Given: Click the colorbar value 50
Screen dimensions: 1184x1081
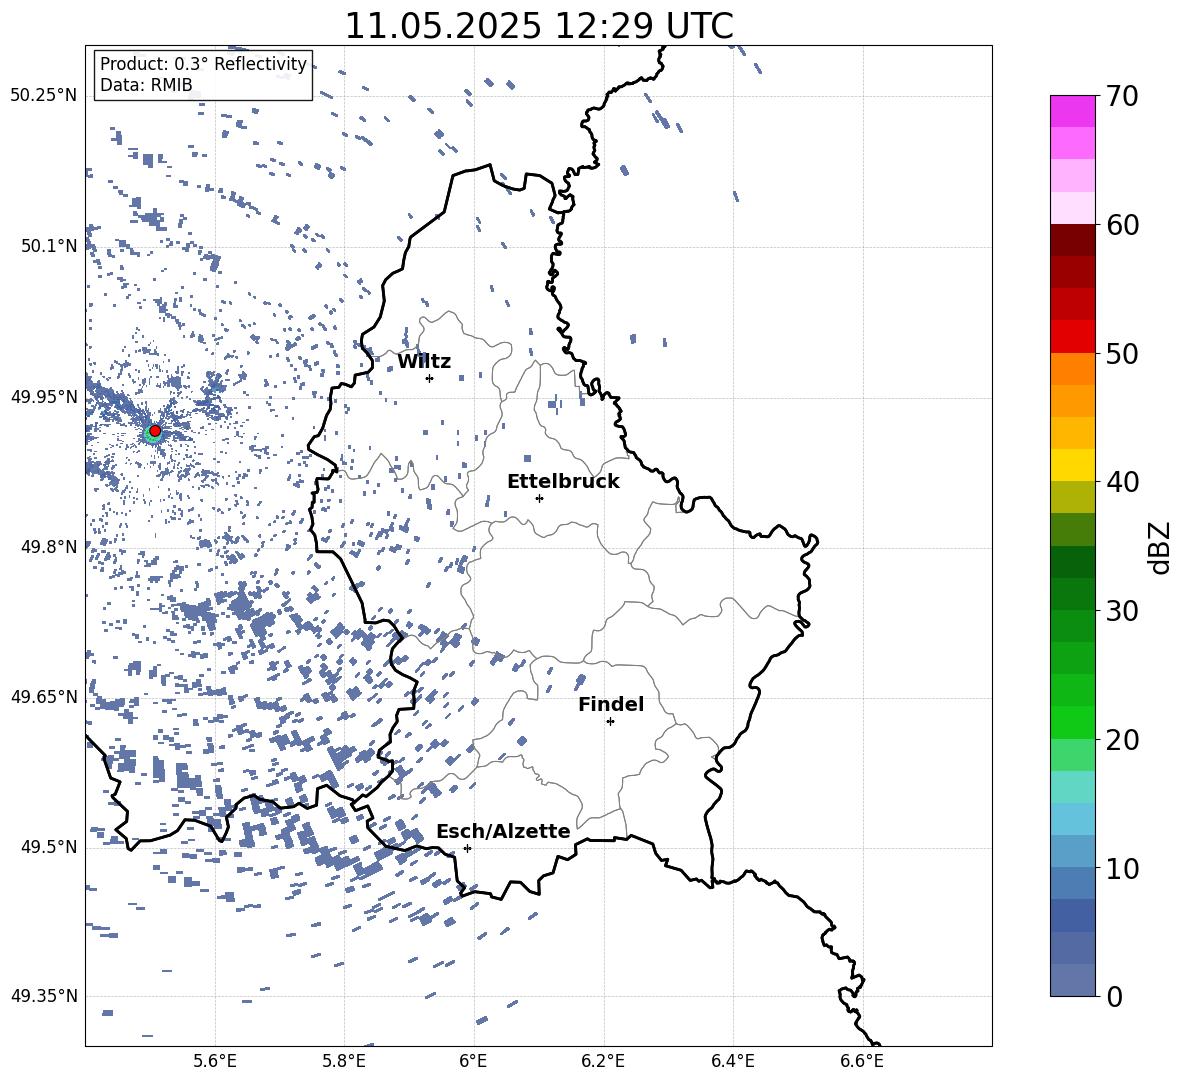Looking at the screenshot, I should [x=1122, y=354].
